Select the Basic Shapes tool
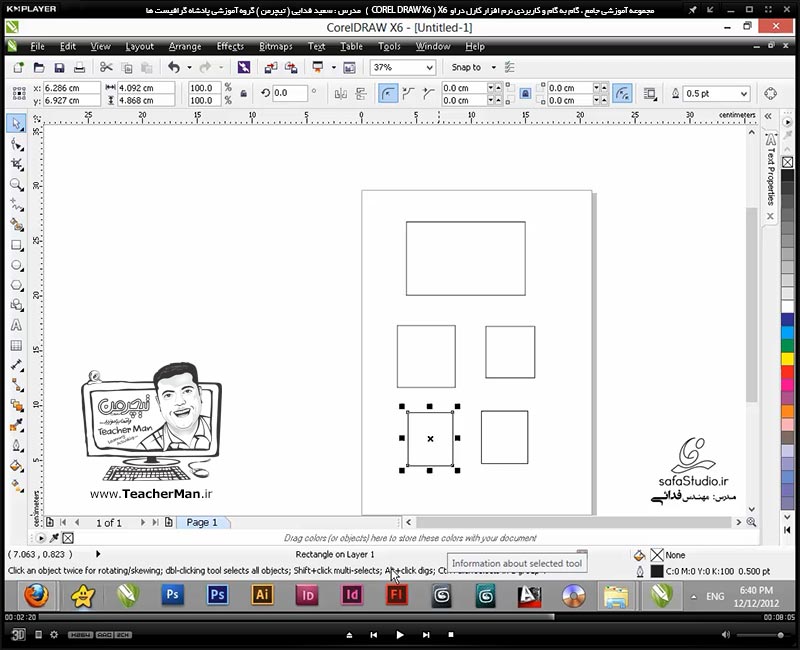This screenshot has width=800, height=650. click(17, 305)
